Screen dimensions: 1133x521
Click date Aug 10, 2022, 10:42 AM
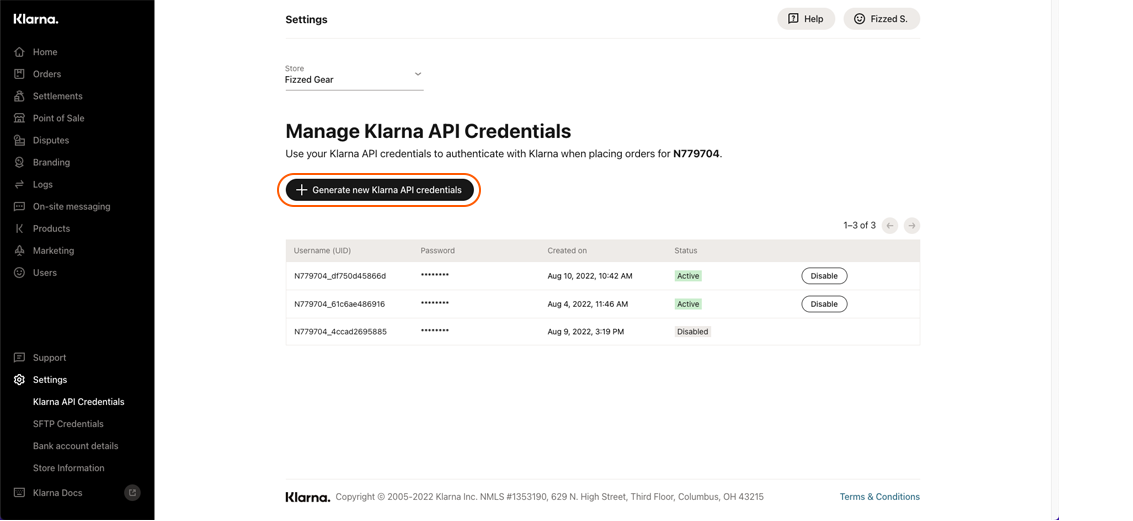[x=590, y=276]
